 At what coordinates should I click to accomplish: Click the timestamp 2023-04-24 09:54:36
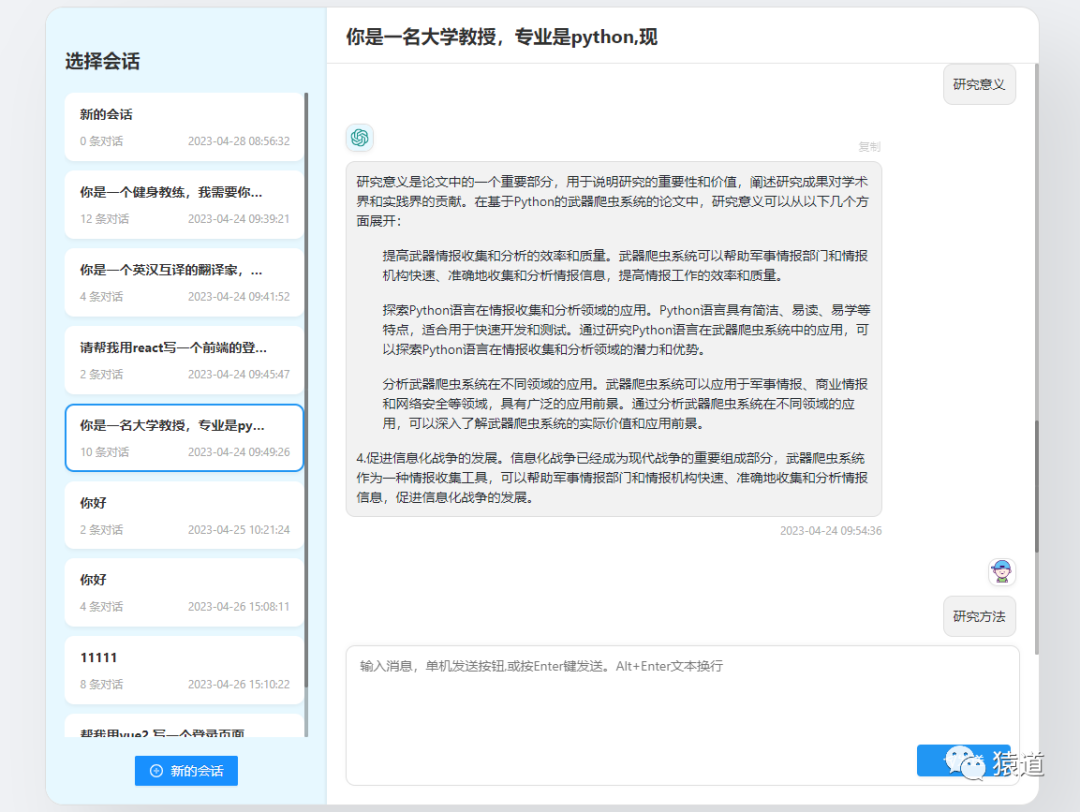[x=830, y=531]
